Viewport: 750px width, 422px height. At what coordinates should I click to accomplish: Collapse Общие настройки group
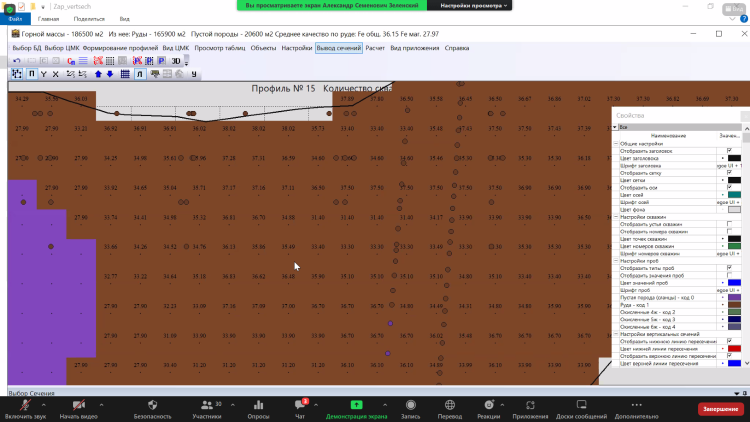point(616,143)
